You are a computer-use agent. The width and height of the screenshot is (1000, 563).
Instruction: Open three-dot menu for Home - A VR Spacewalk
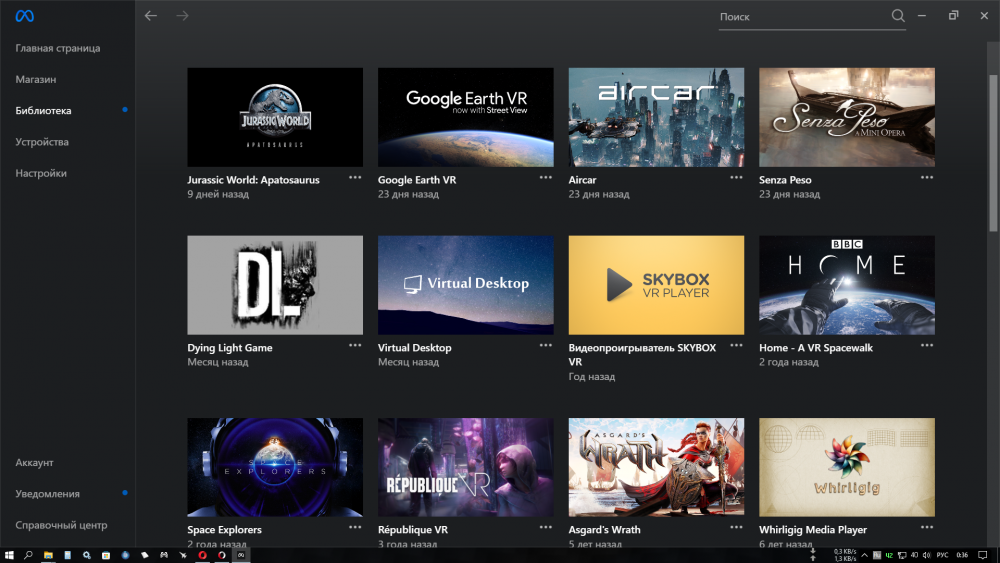[927, 346]
